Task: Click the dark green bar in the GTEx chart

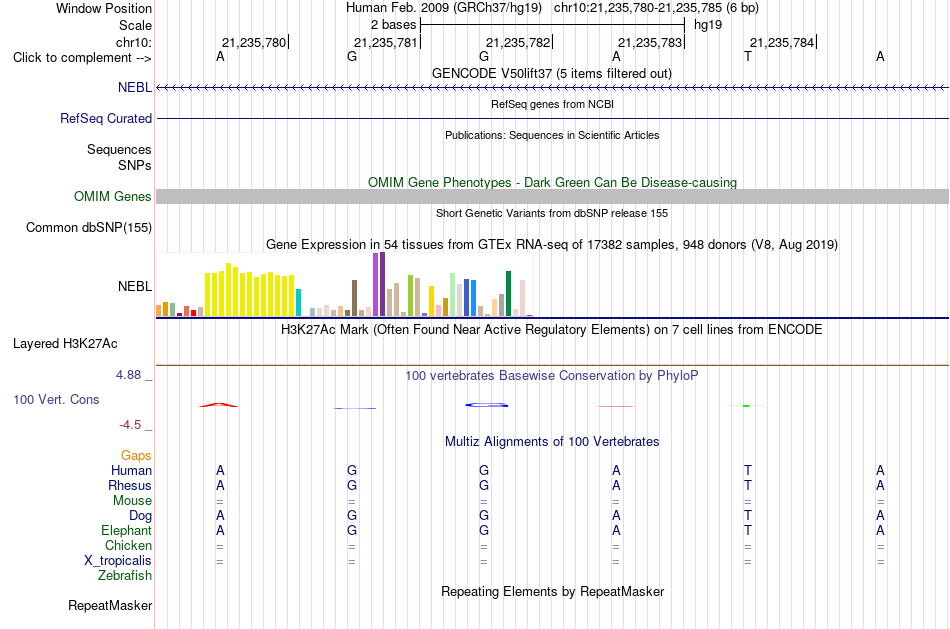Action: (x=509, y=294)
